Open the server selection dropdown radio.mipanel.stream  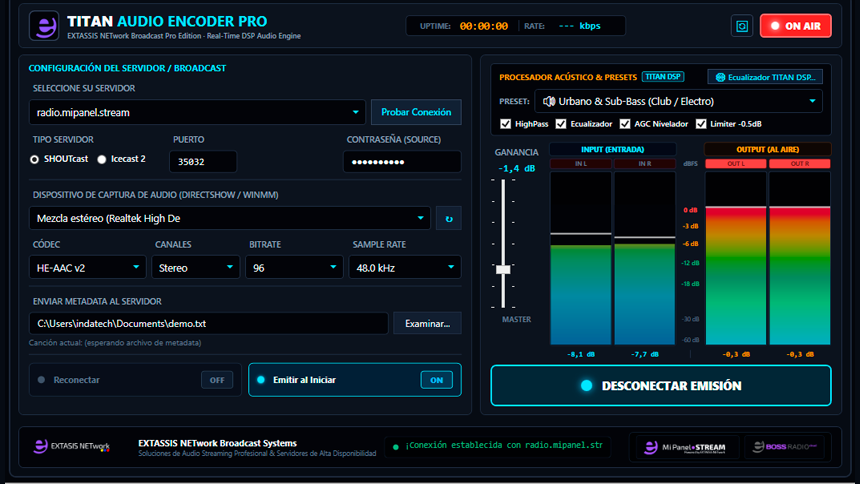(x=197, y=112)
